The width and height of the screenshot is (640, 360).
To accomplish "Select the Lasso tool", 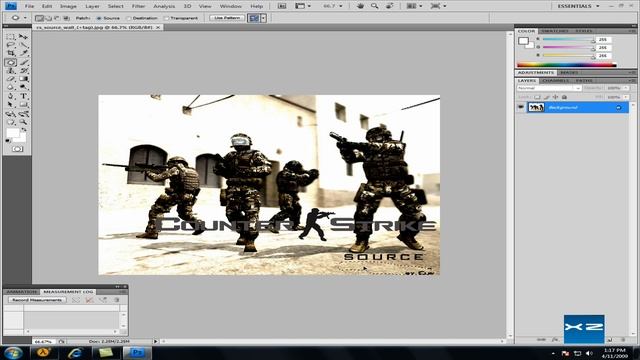I will [x=11, y=45].
